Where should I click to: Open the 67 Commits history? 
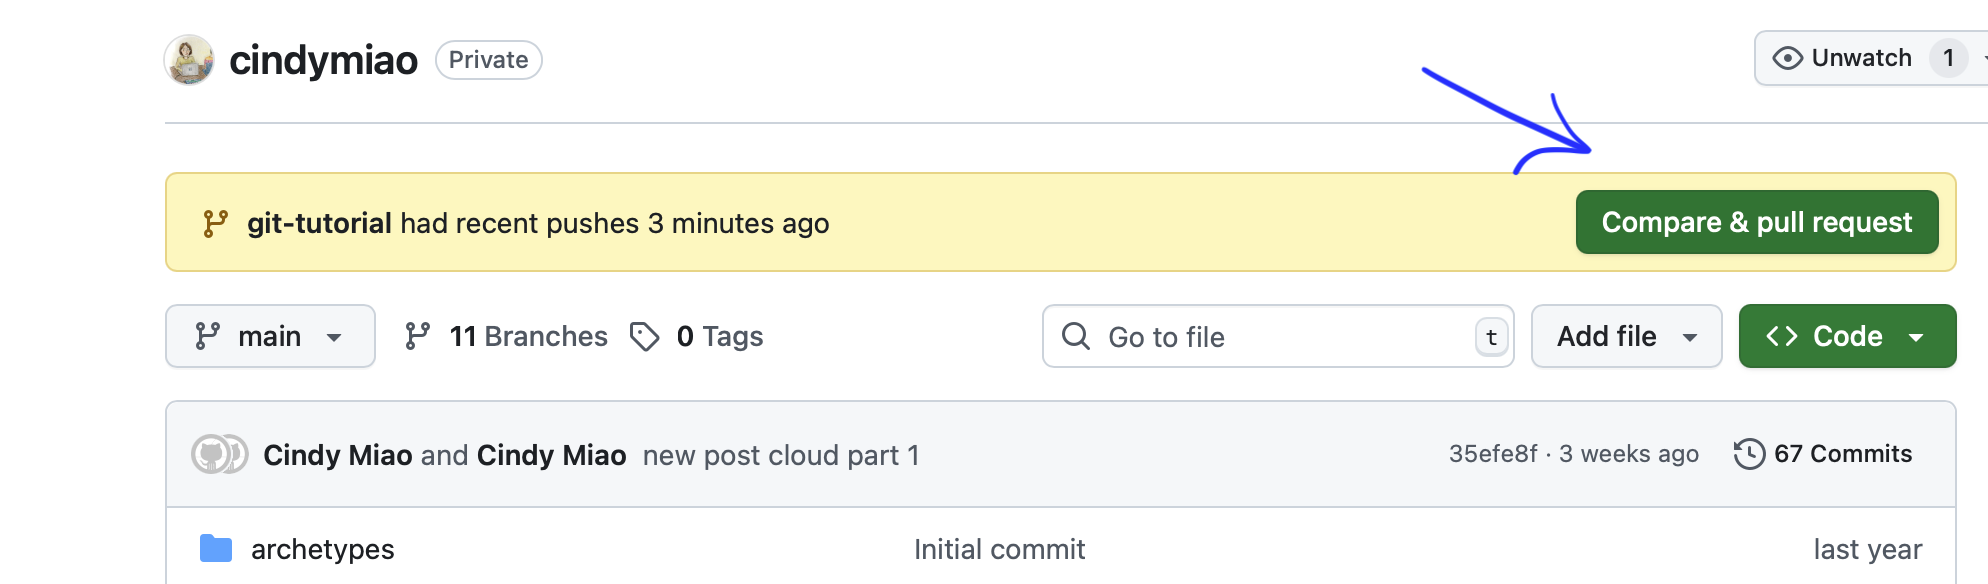point(1842,453)
